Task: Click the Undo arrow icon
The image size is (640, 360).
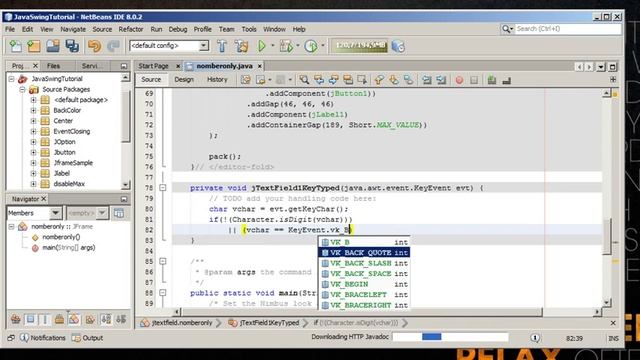Action: point(94,46)
